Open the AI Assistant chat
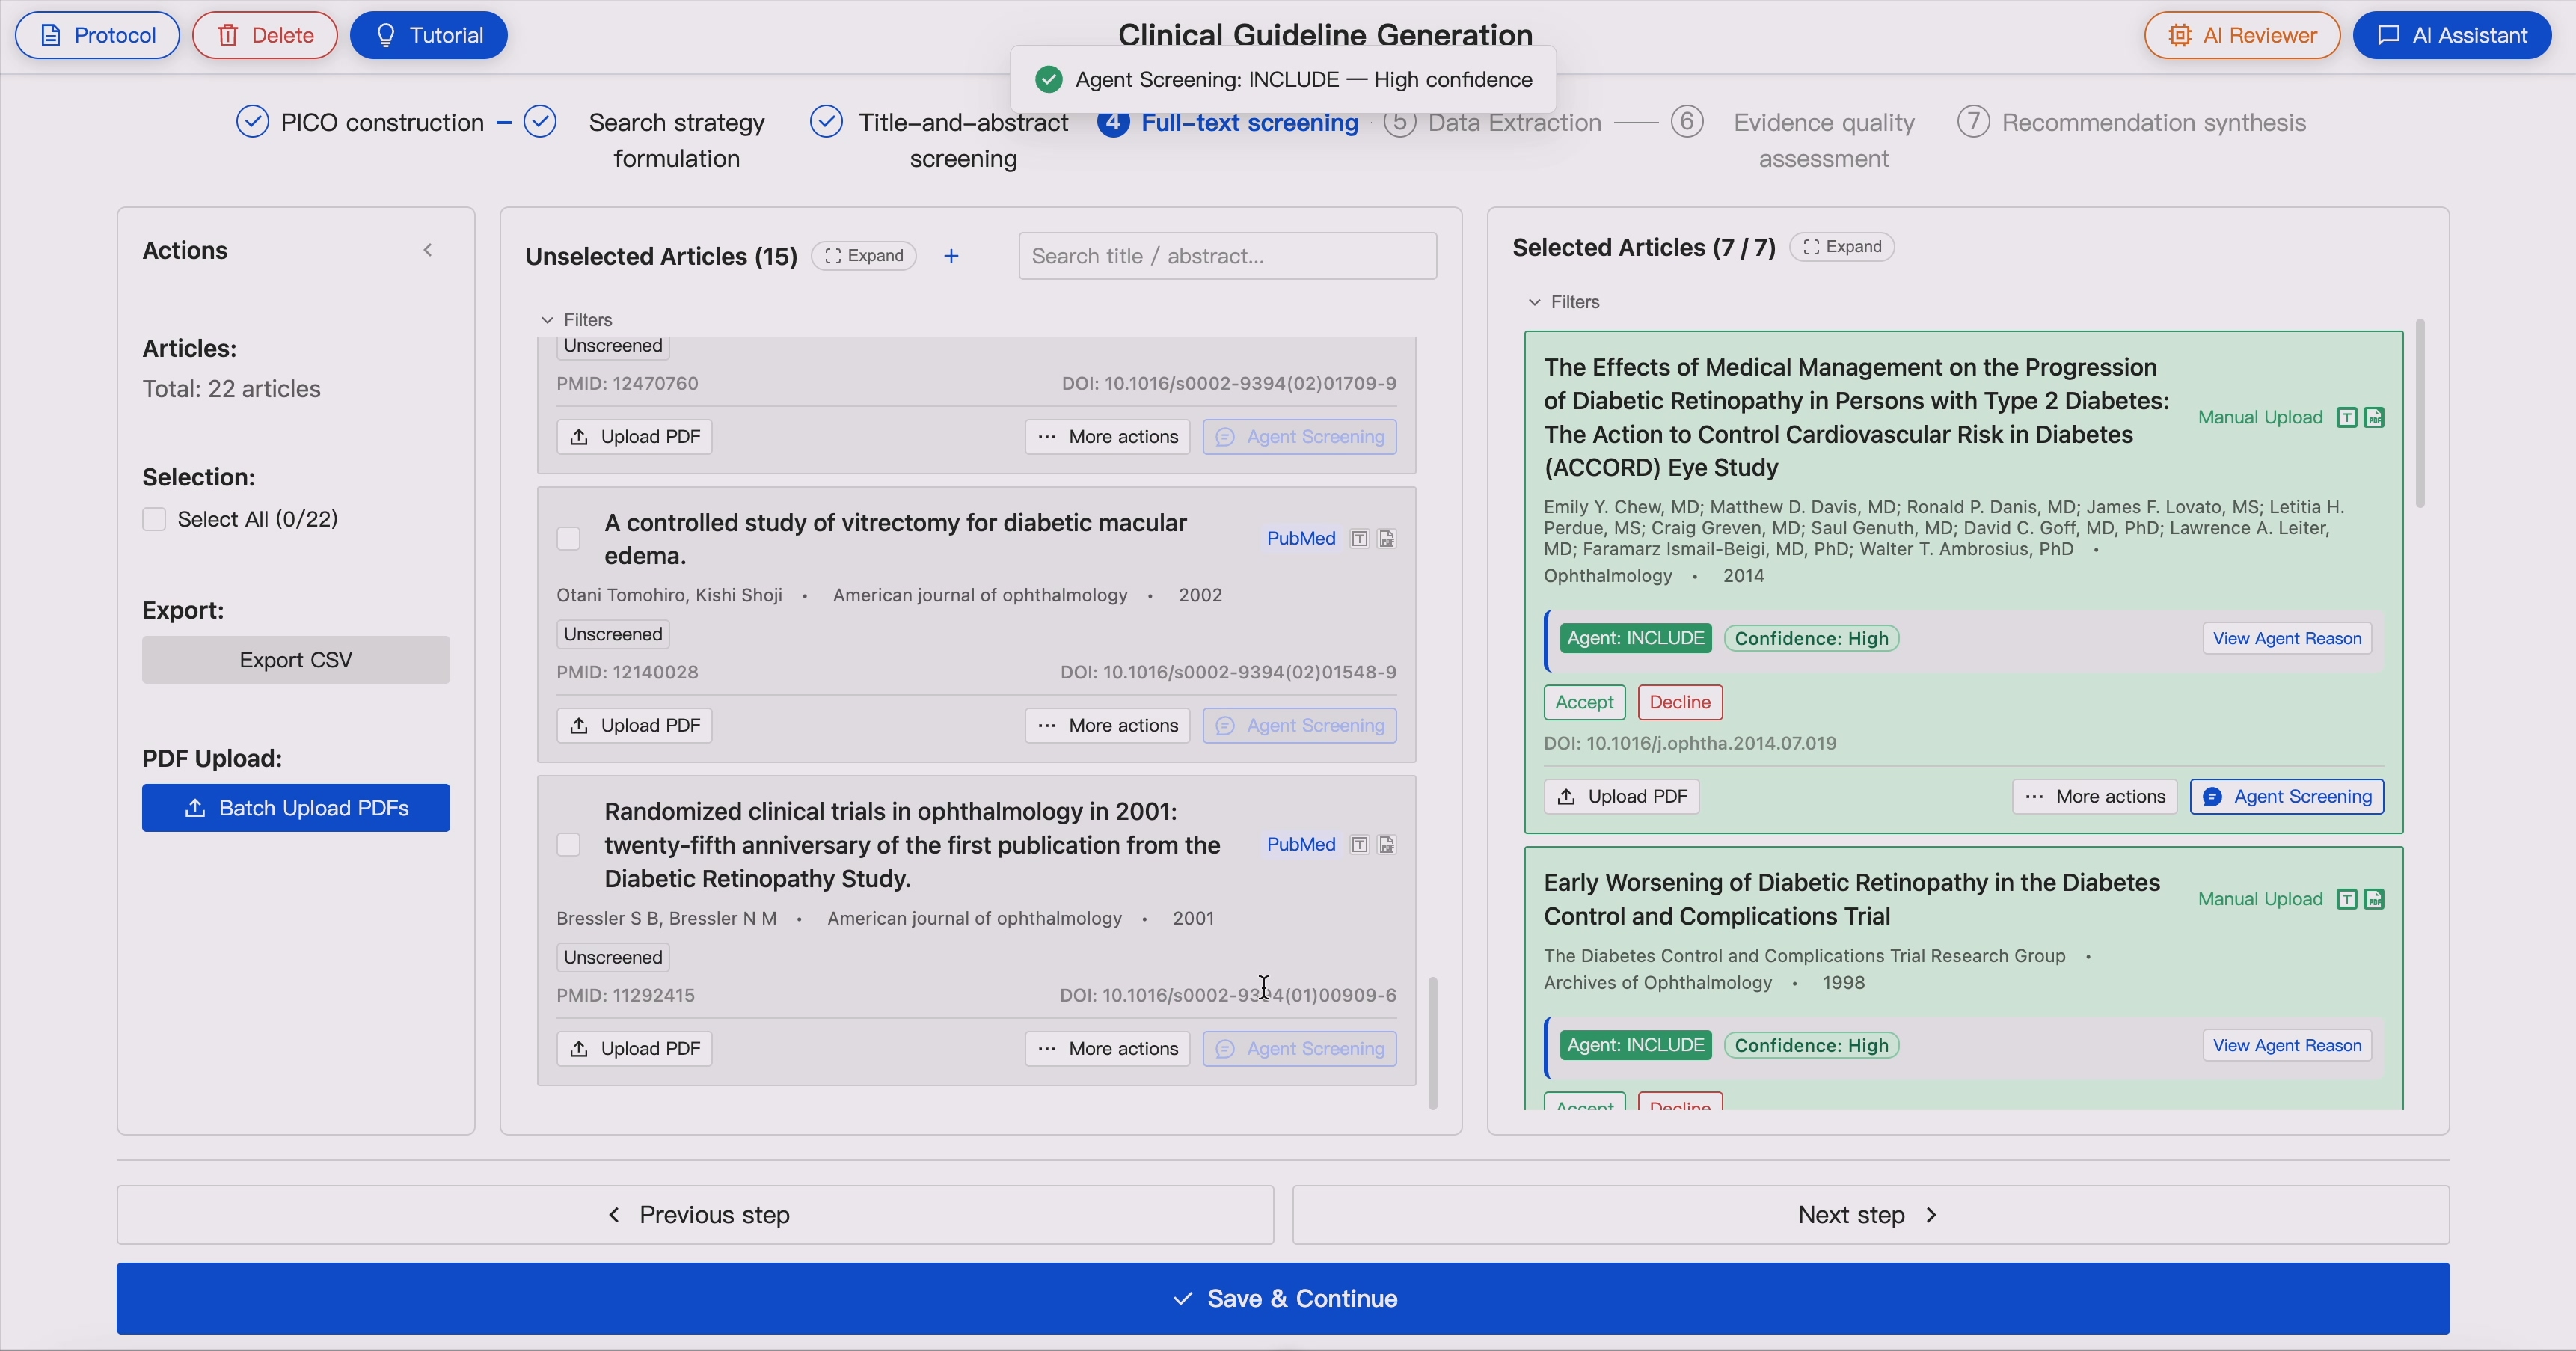This screenshot has height=1351, width=2576. tap(2452, 35)
